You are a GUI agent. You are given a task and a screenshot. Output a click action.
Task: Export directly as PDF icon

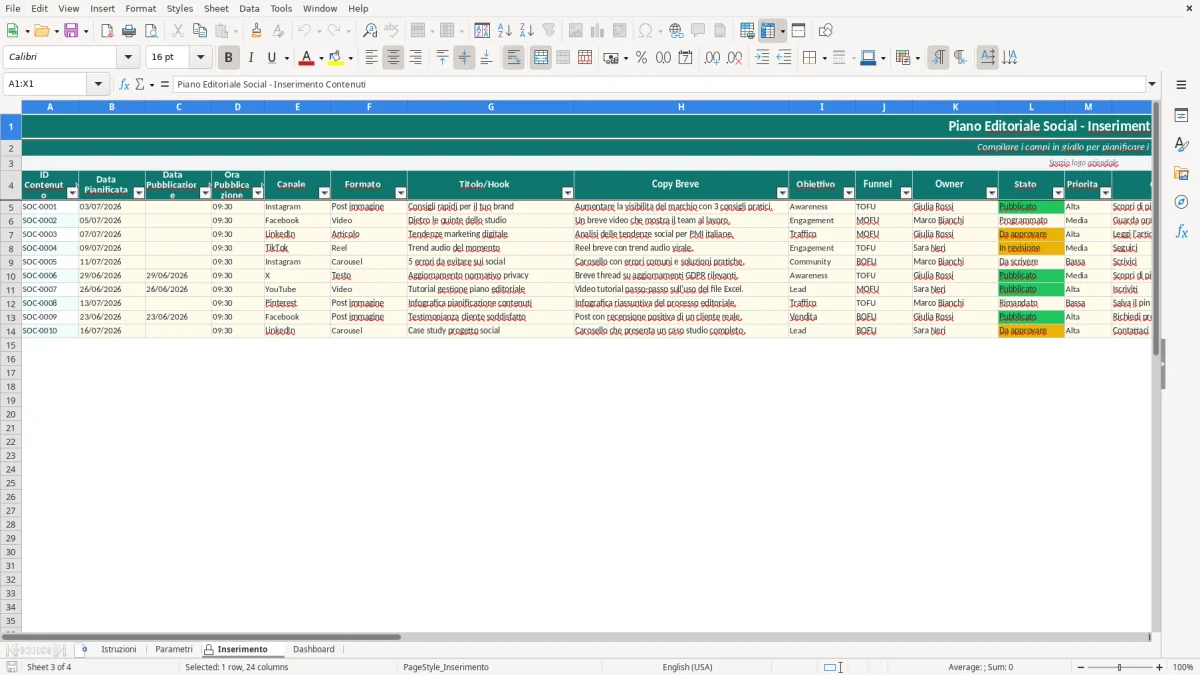107,31
